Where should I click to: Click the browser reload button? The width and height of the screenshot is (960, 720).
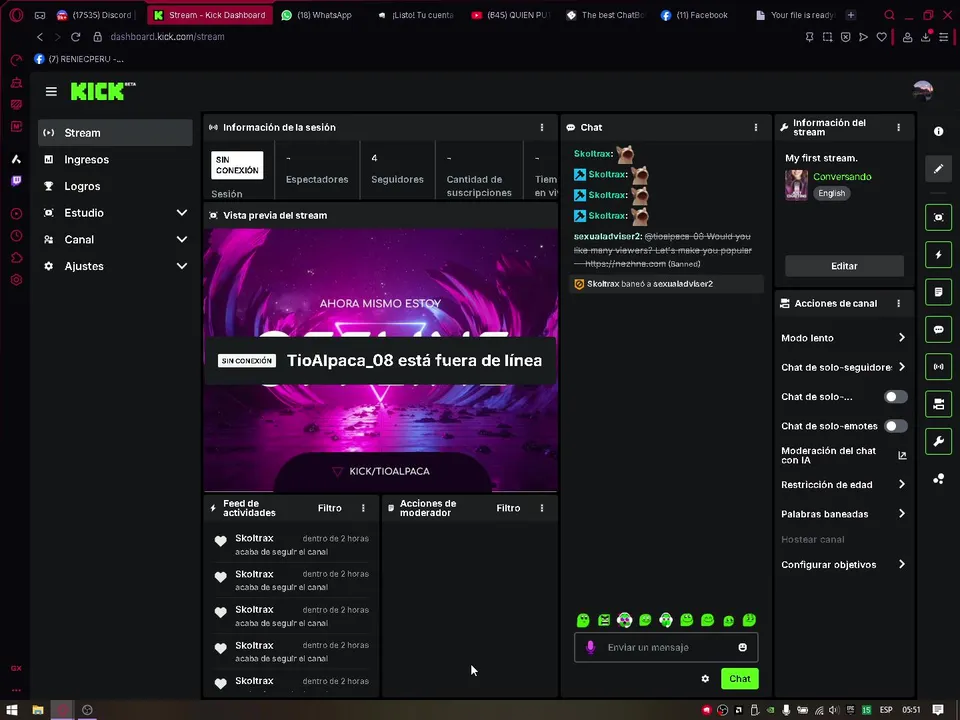pos(75,37)
